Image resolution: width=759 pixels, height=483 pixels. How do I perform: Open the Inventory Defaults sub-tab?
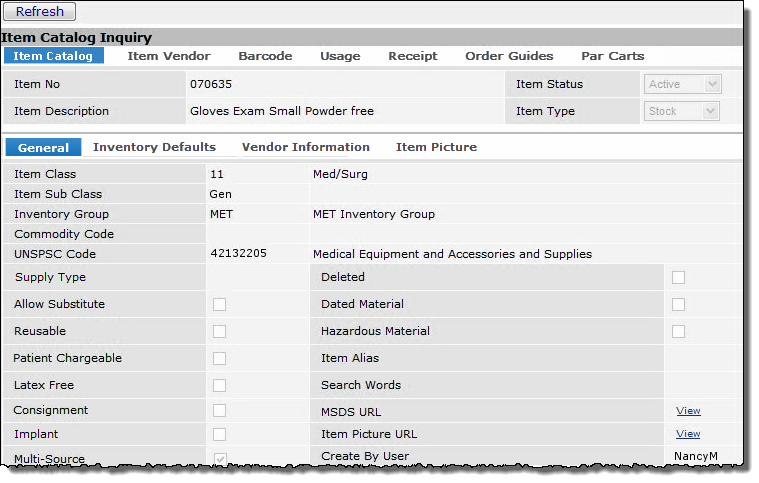[154, 147]
